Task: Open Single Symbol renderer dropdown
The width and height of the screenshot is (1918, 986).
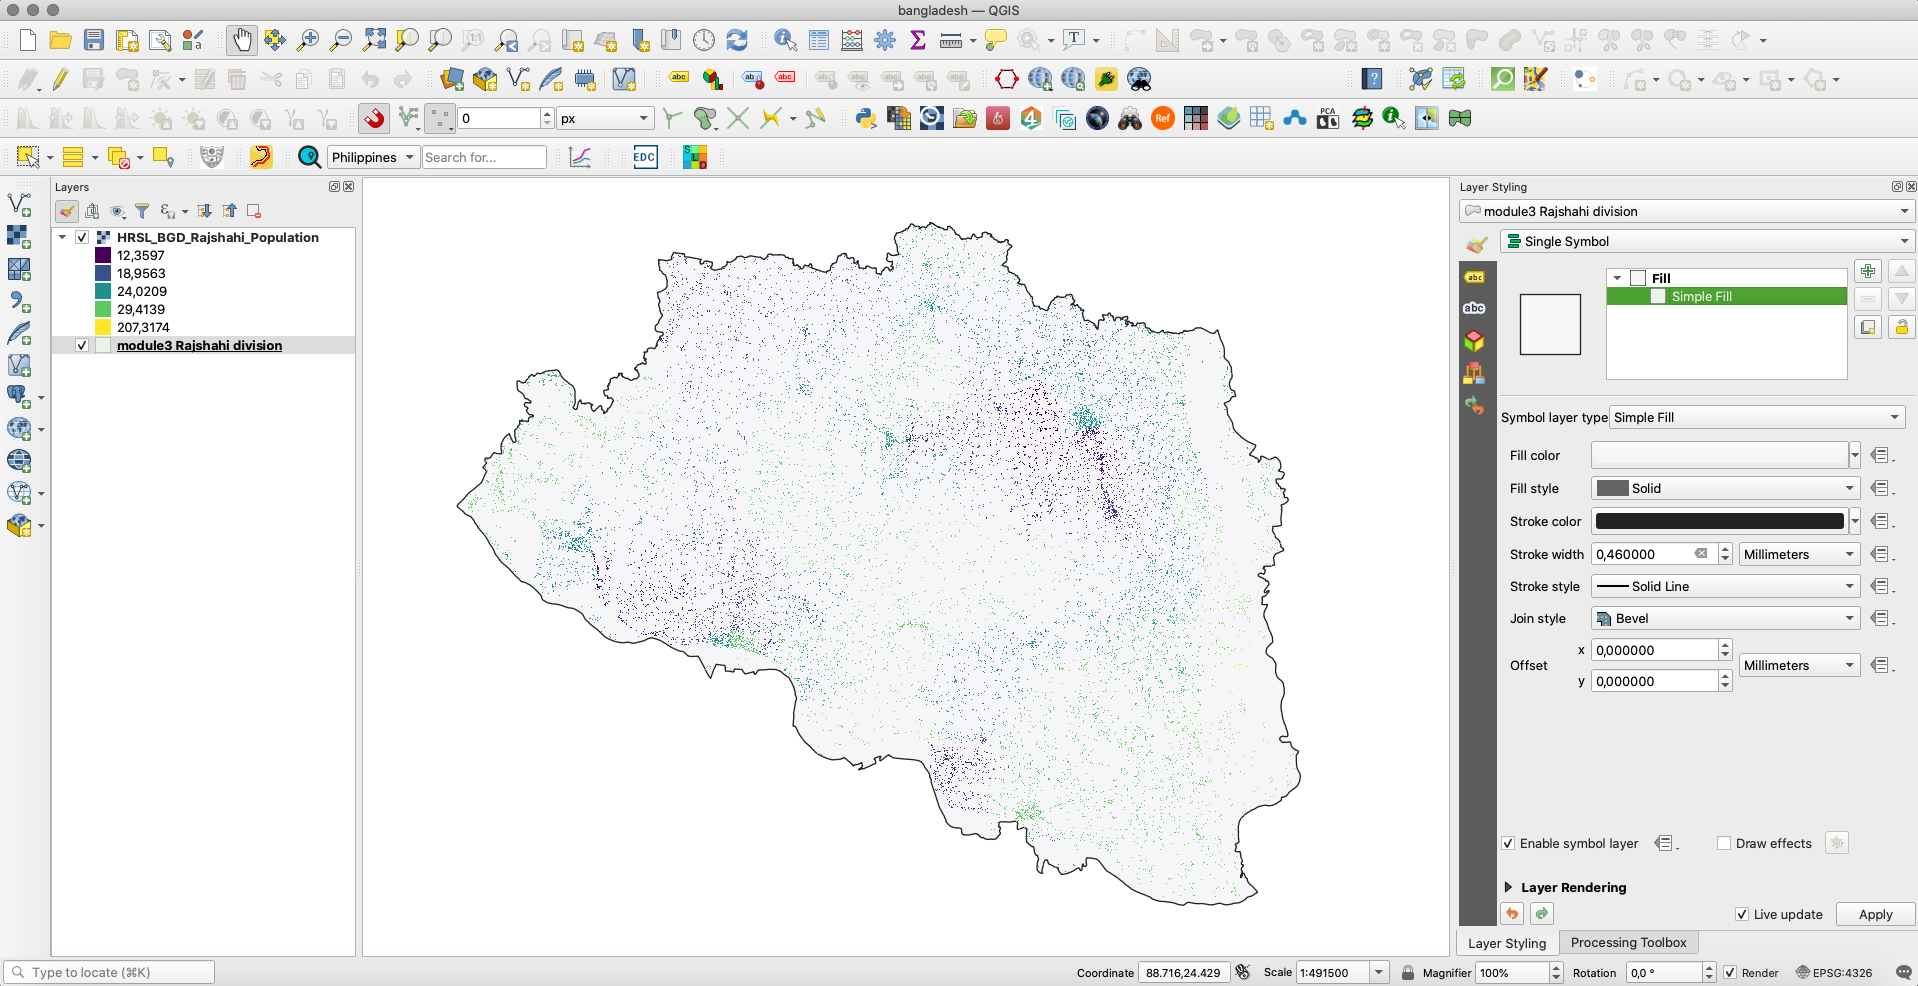Action: (1707, 241)
